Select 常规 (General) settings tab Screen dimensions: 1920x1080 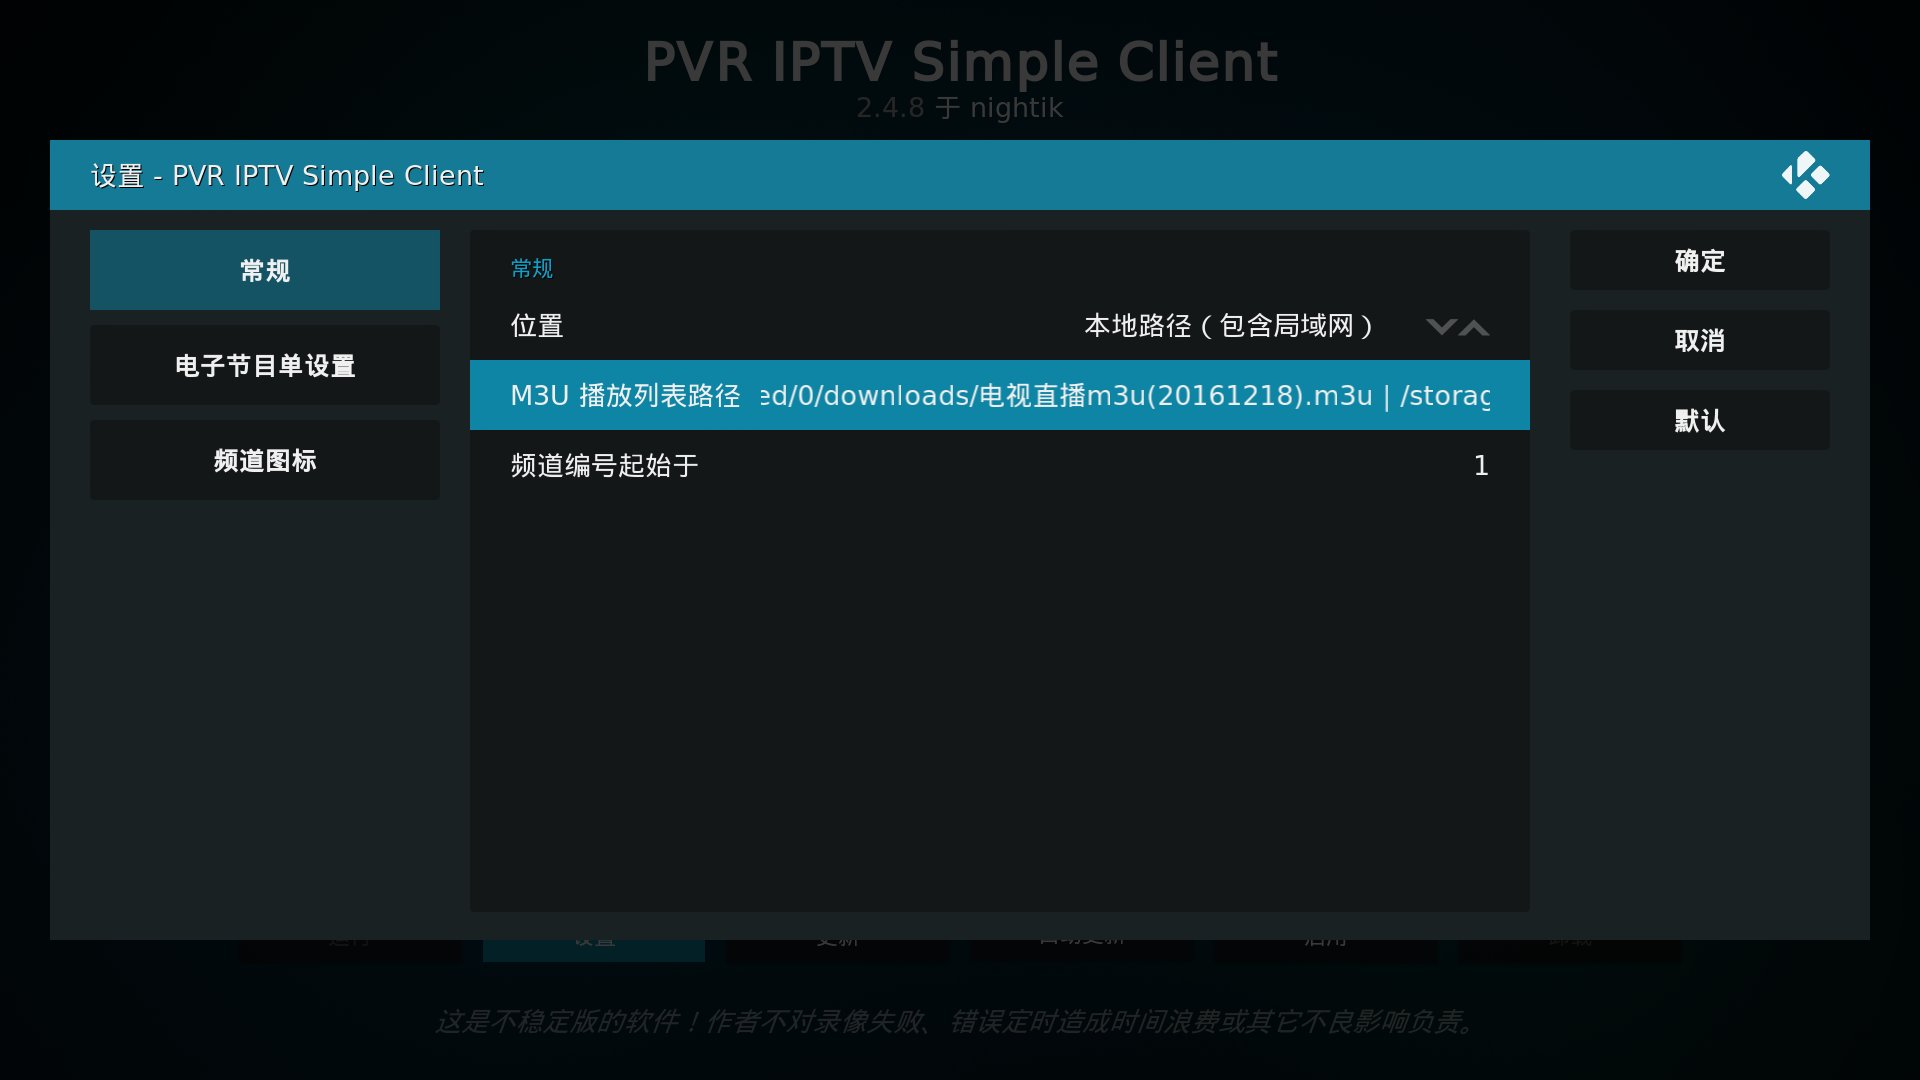pyautogui.click(x=264, y=269)
